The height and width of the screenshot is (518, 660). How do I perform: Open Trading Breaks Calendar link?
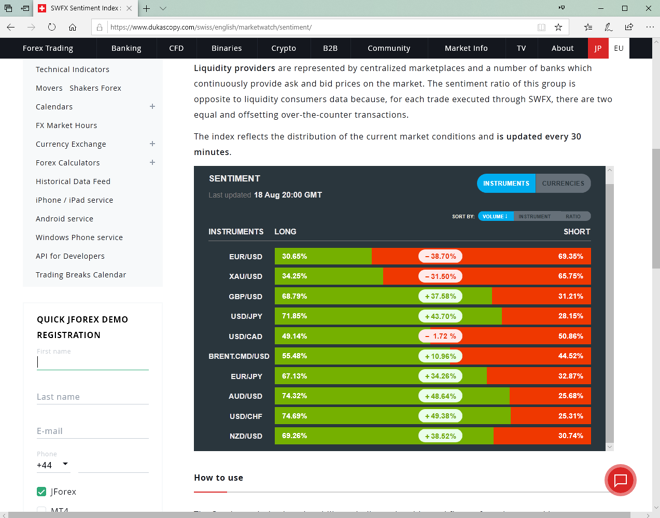81,275
